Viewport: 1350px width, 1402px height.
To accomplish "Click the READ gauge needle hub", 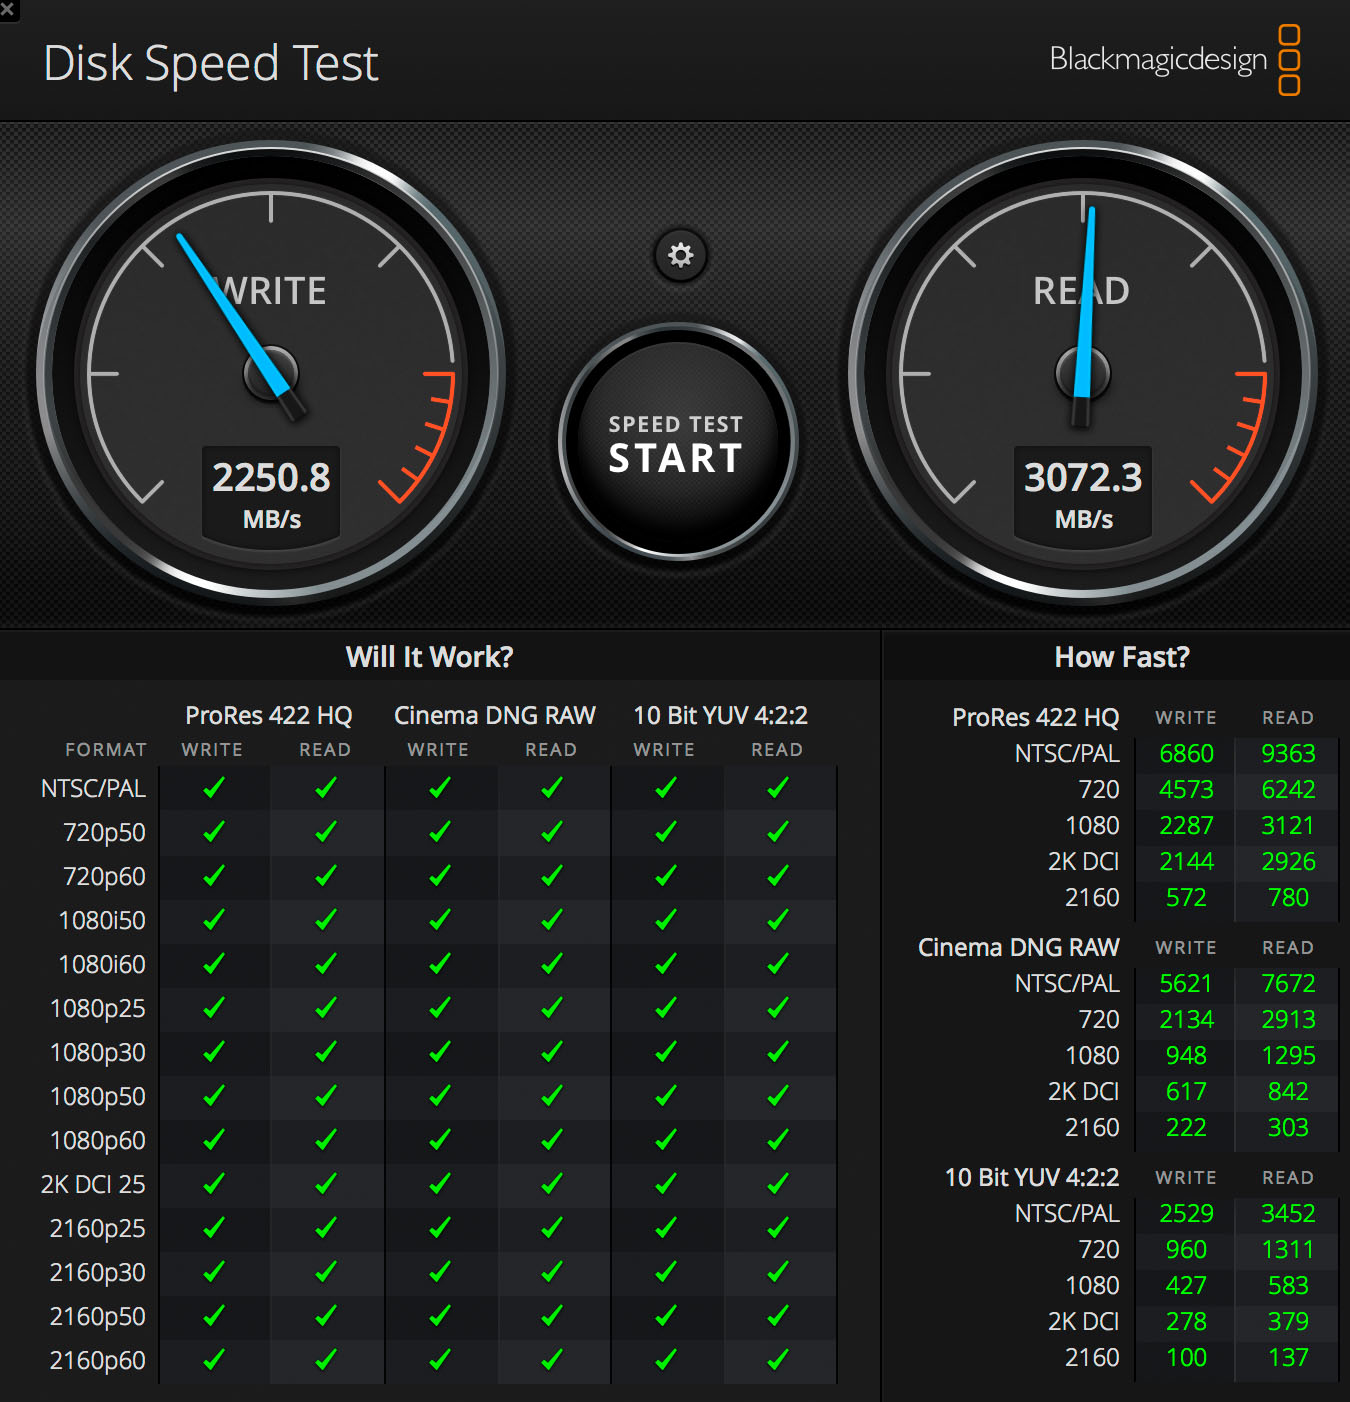I will point(1083,374).
